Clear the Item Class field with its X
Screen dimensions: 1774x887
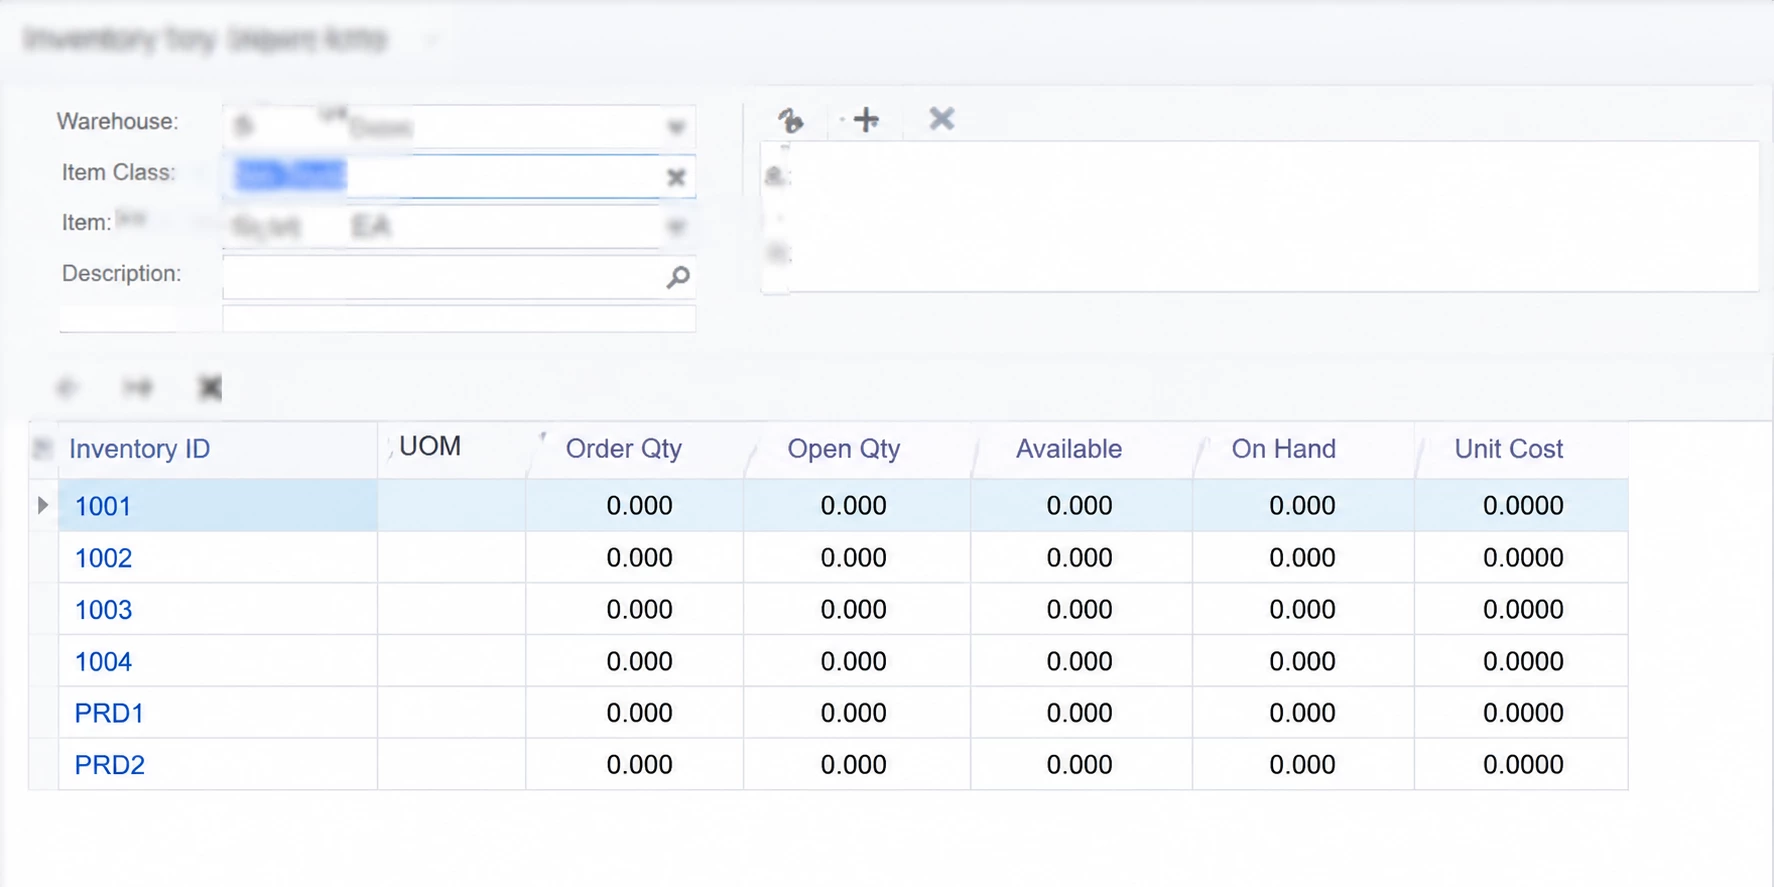click(x=676, y=177)
